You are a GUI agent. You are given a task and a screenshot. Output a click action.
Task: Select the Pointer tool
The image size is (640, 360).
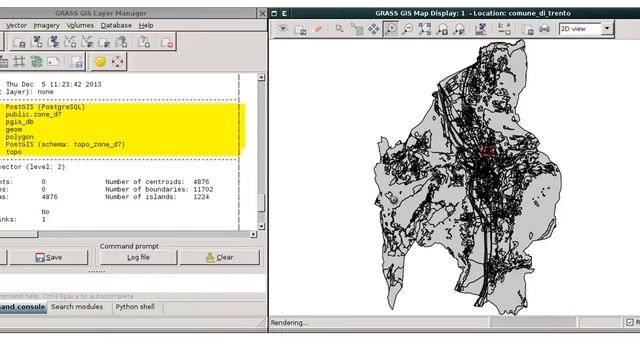(x=339, y=29)
